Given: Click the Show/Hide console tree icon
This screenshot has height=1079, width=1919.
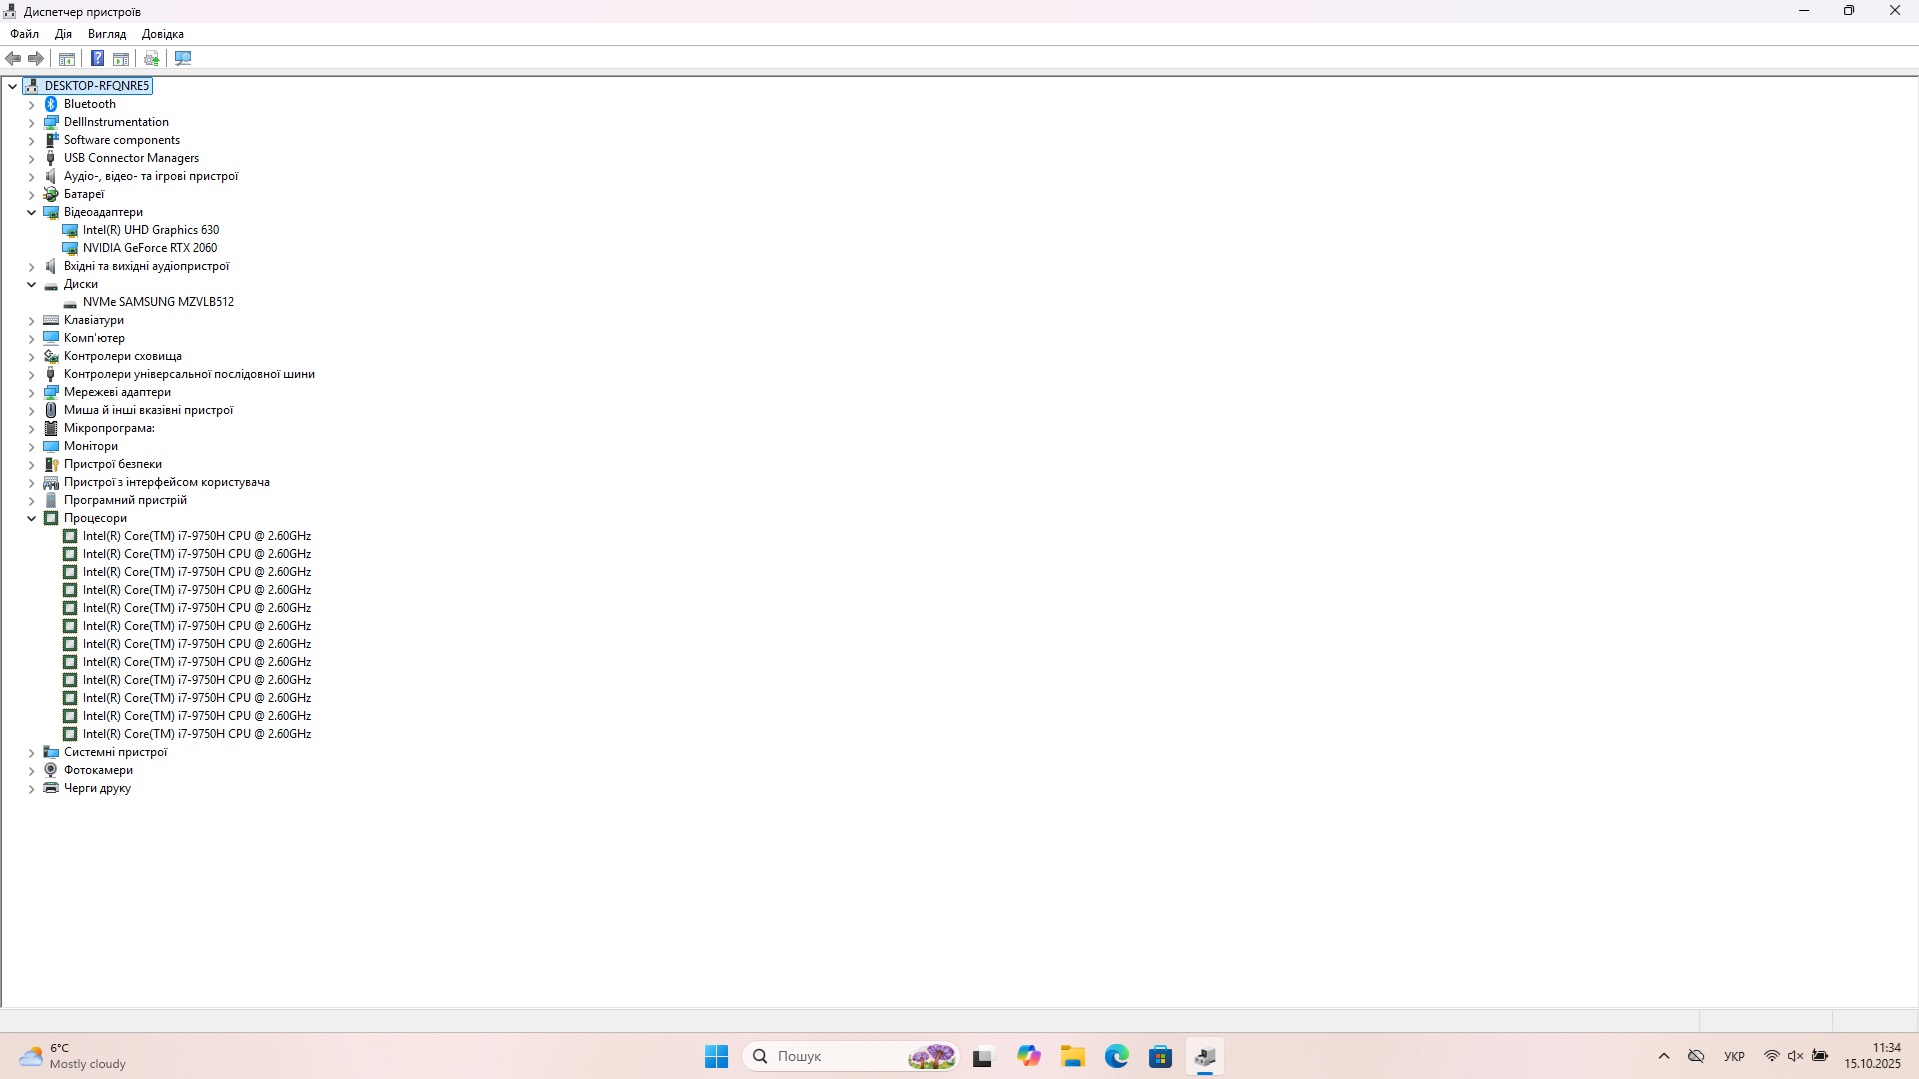Looking at the screenshot, I should (x=67, y=58).
